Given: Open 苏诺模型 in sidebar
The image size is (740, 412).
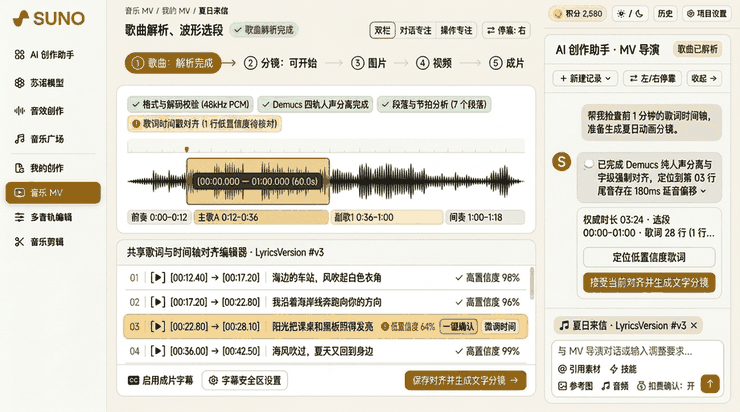Looking at the screenshot, I should click(40, 83).
